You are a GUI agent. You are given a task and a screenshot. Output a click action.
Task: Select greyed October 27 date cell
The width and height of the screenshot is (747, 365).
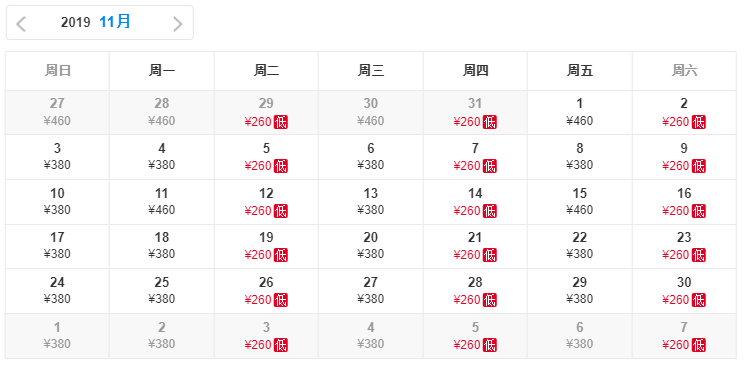coord(57,112)
